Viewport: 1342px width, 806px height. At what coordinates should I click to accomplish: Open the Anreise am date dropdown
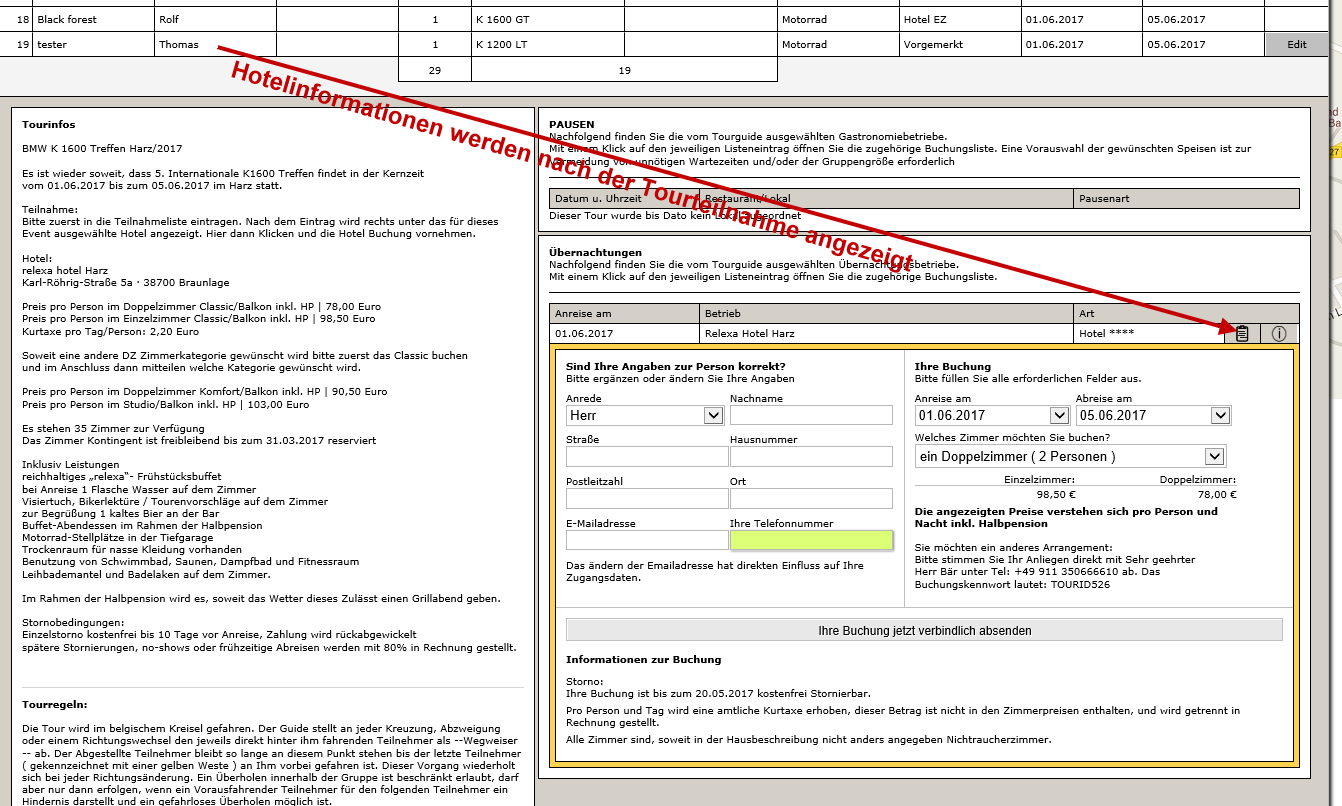[992, 415]
